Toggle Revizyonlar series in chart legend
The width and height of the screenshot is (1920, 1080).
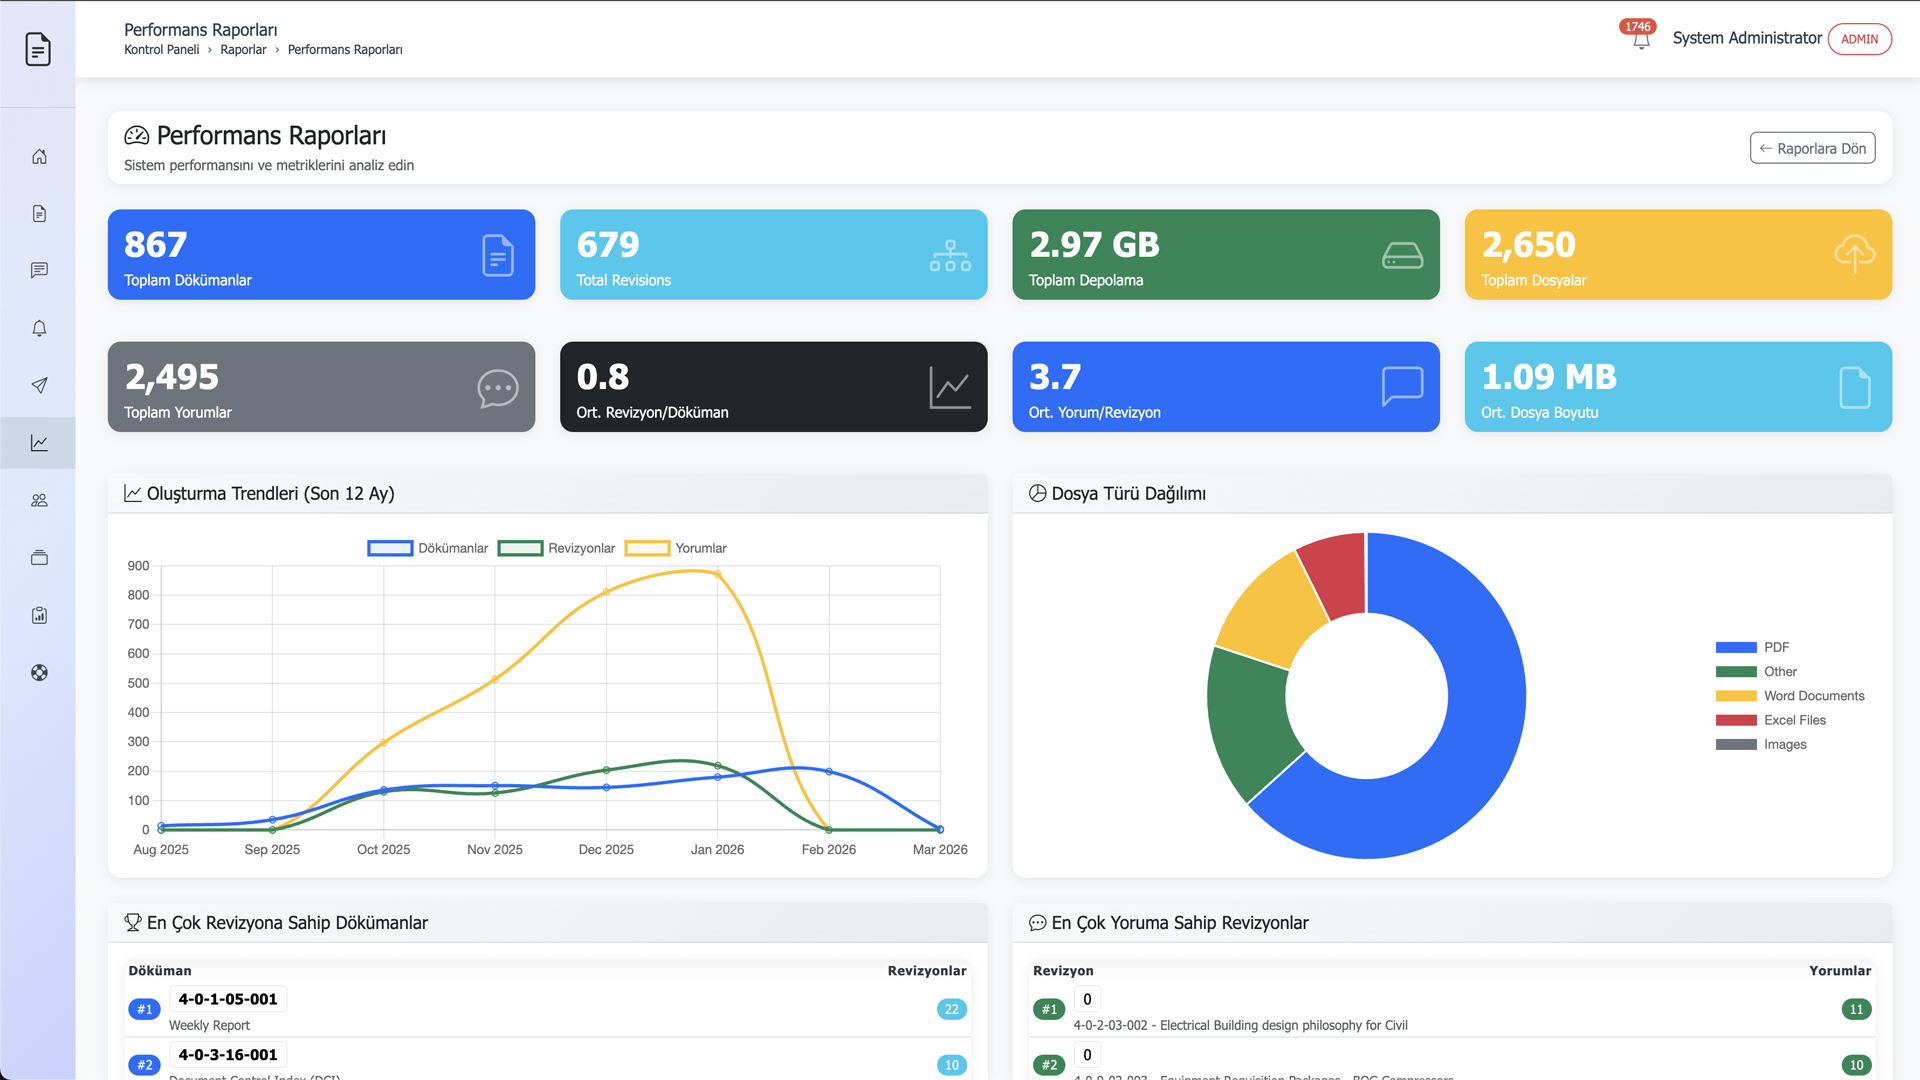click(557, 548)
